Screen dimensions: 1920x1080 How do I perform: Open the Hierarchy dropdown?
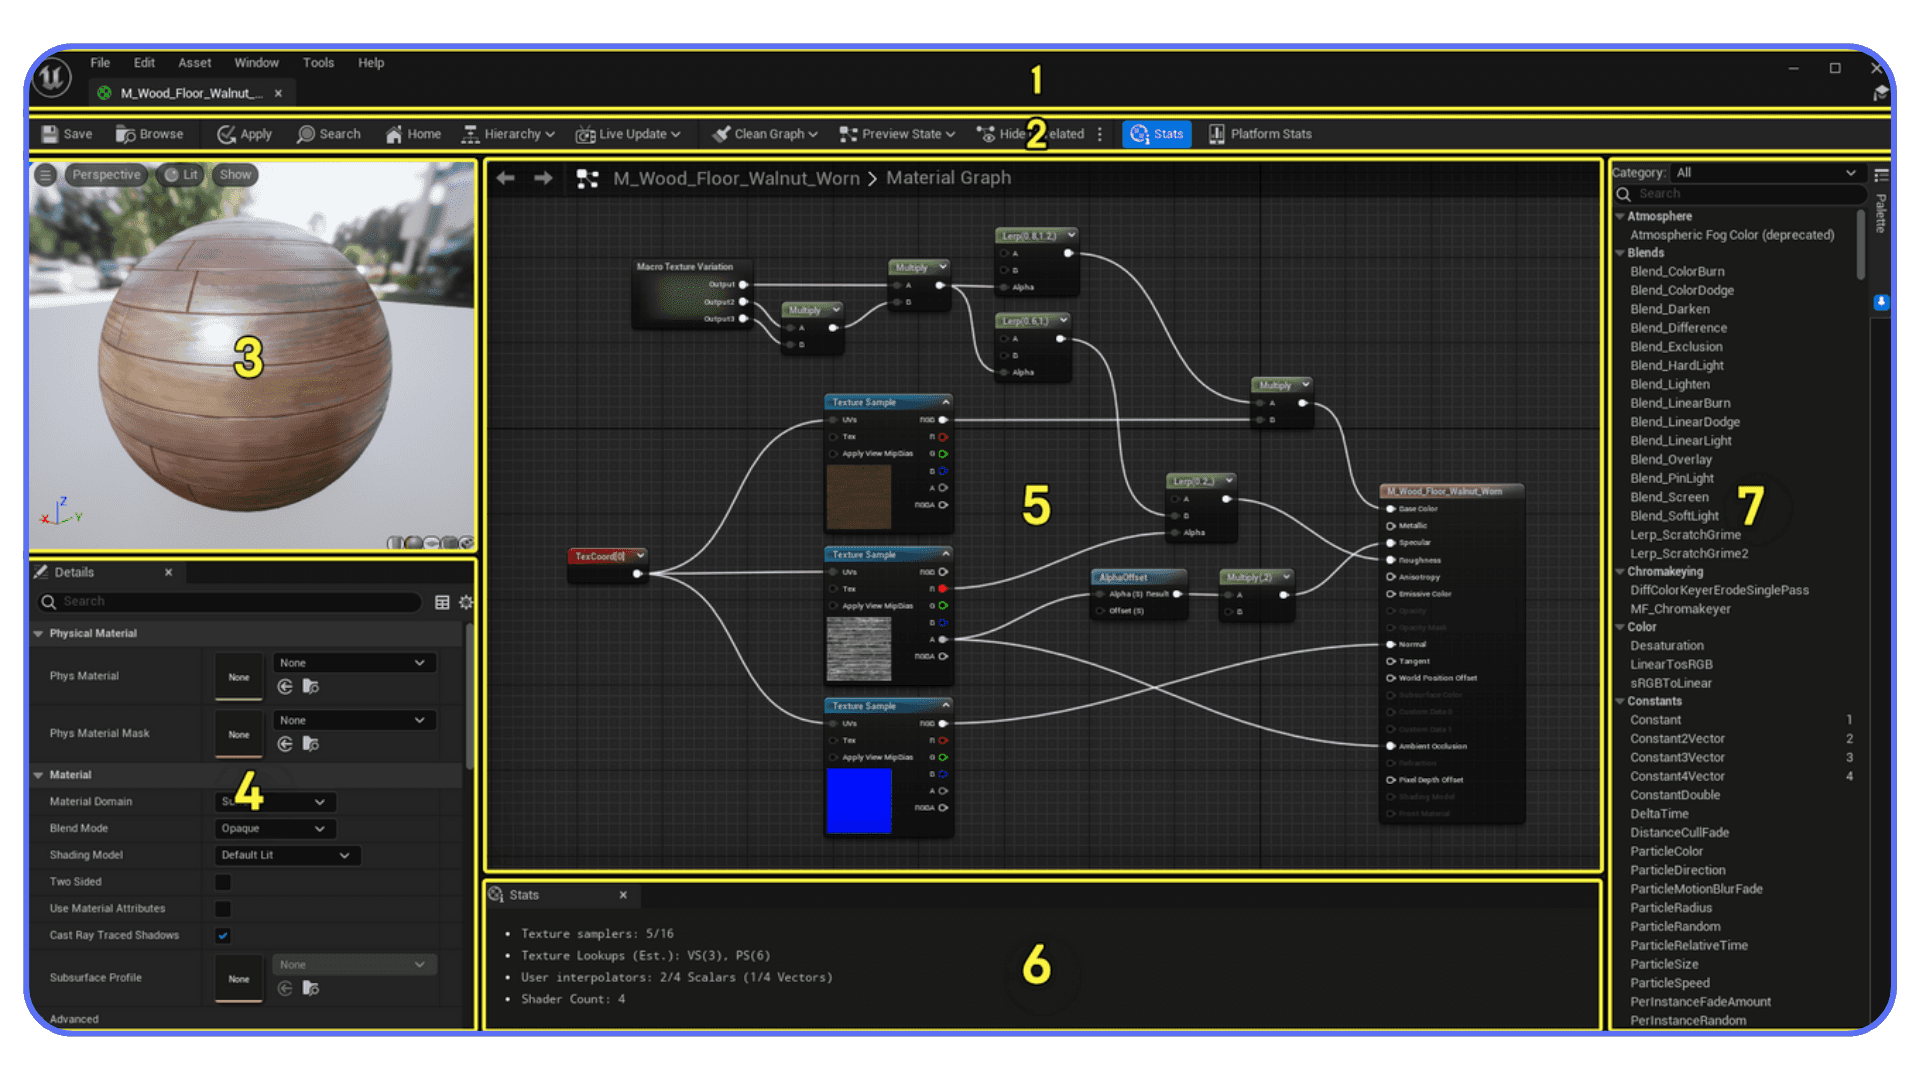(508, 134)
